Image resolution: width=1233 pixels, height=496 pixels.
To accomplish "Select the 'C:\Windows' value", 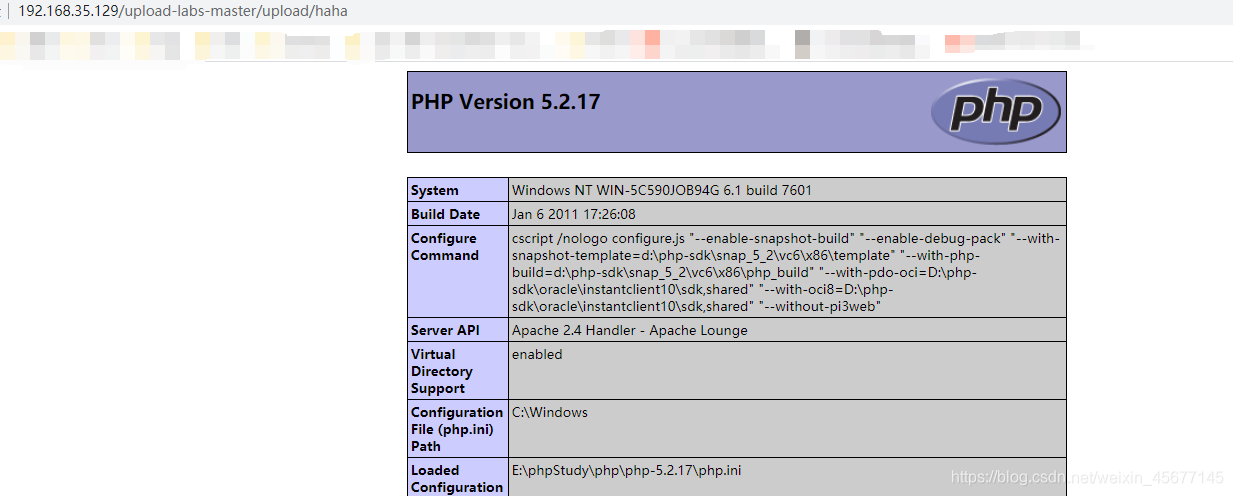I will [550, 412].
